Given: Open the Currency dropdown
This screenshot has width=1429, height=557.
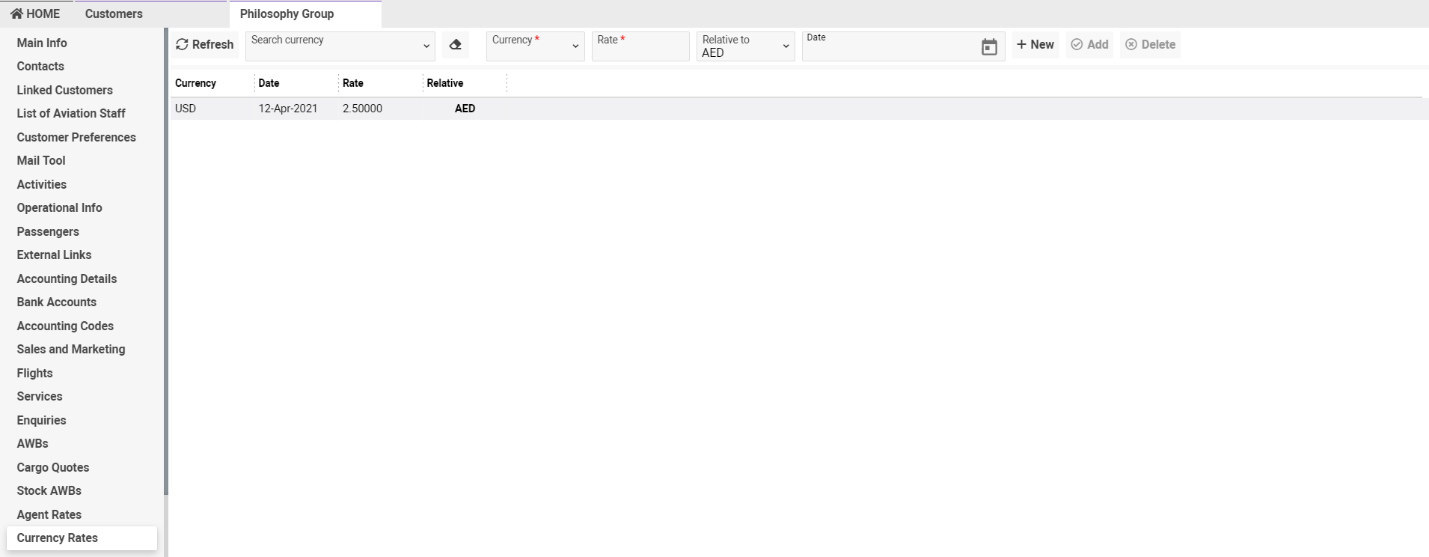Looking at the screenshot, I should coord(536,45).
